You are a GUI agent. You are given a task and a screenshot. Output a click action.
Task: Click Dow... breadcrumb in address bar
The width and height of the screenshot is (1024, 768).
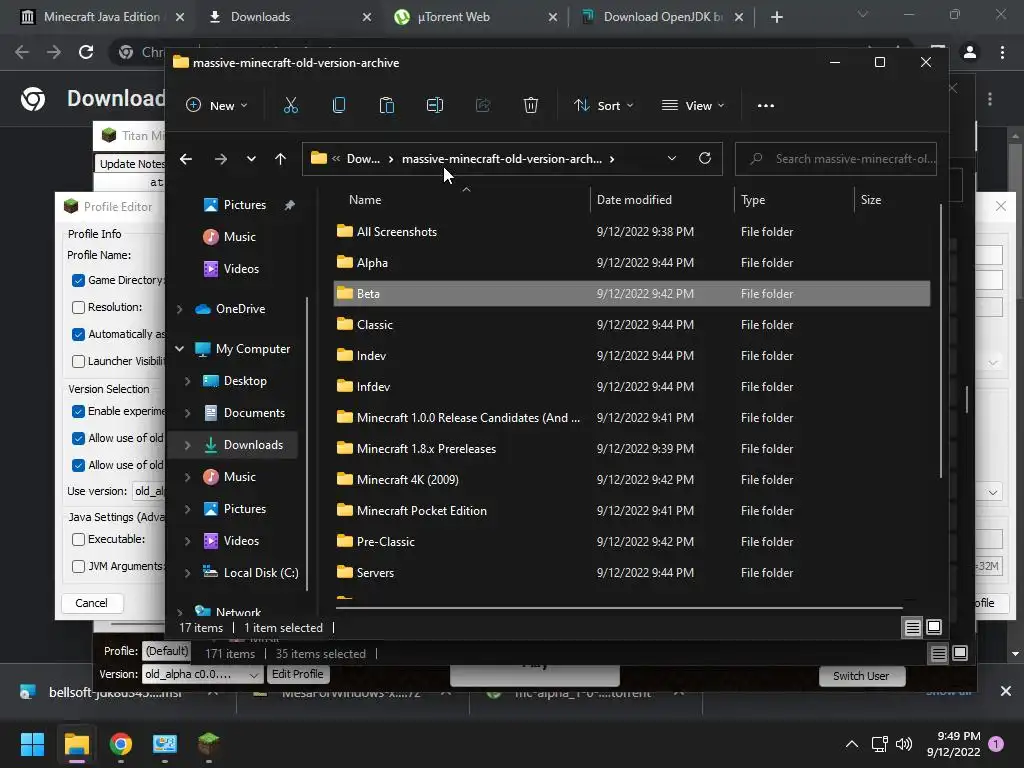click(363, 159)
